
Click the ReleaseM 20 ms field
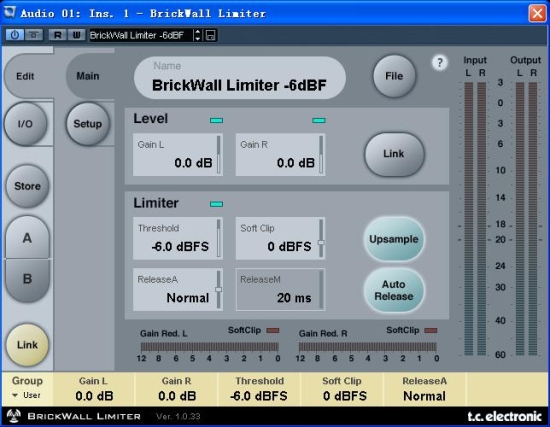[x=280, y=290]
